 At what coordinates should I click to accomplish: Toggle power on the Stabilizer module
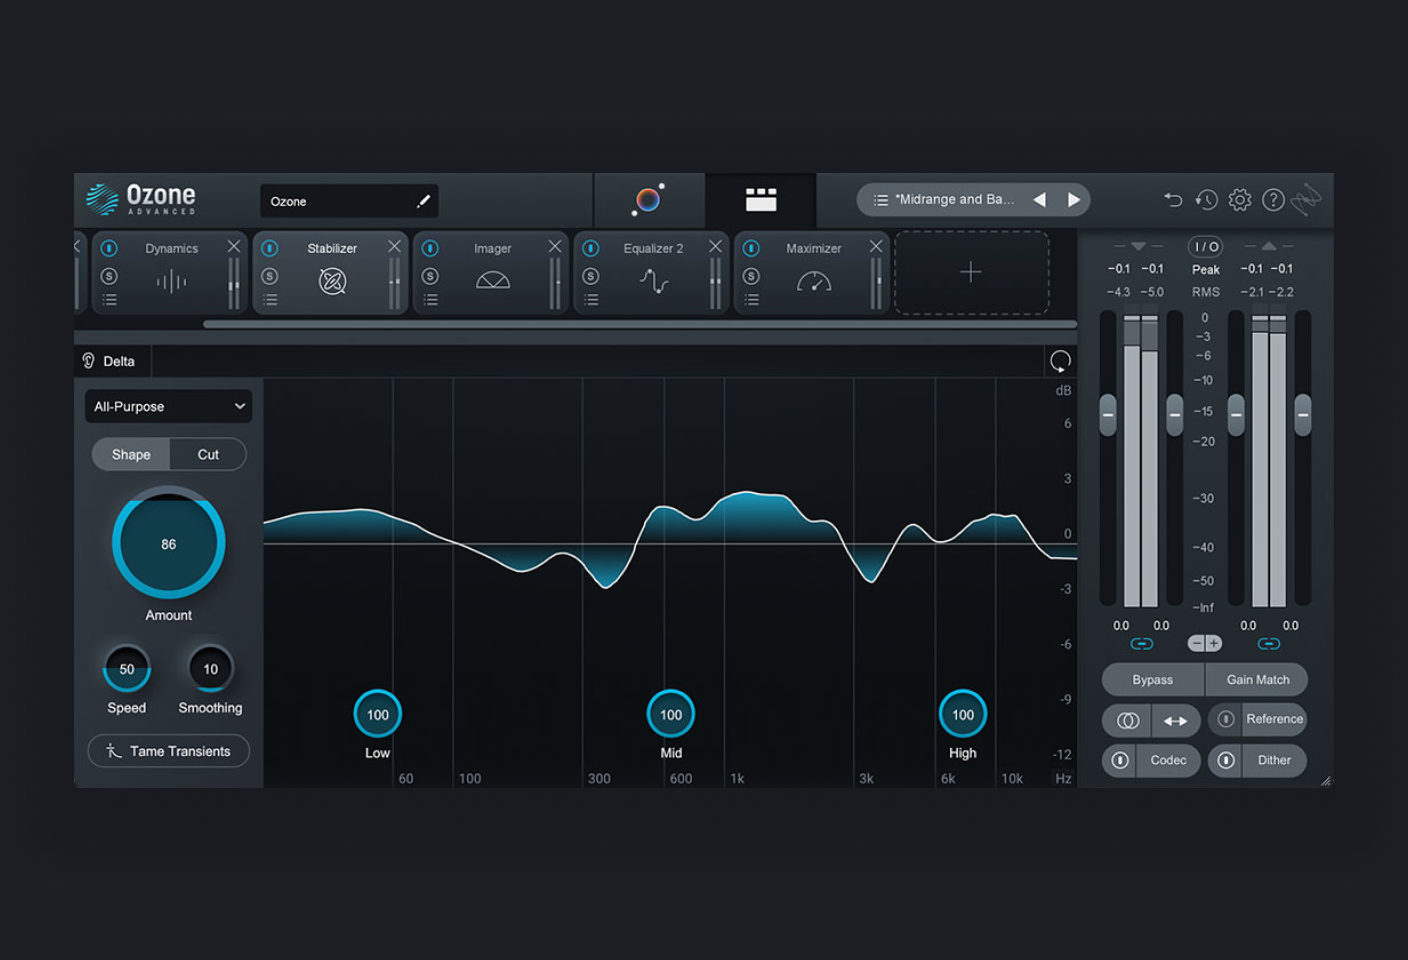270,248
